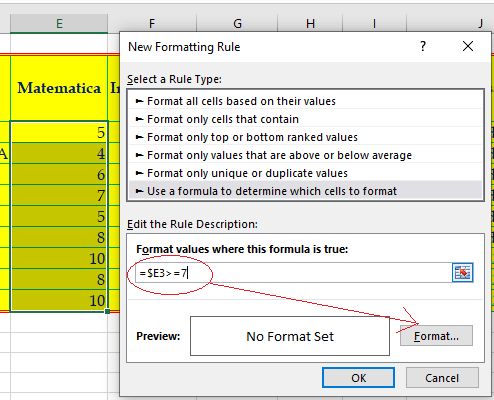
Task: Select 'Format only cells that contain' rule type
Action: pos(305,119)
